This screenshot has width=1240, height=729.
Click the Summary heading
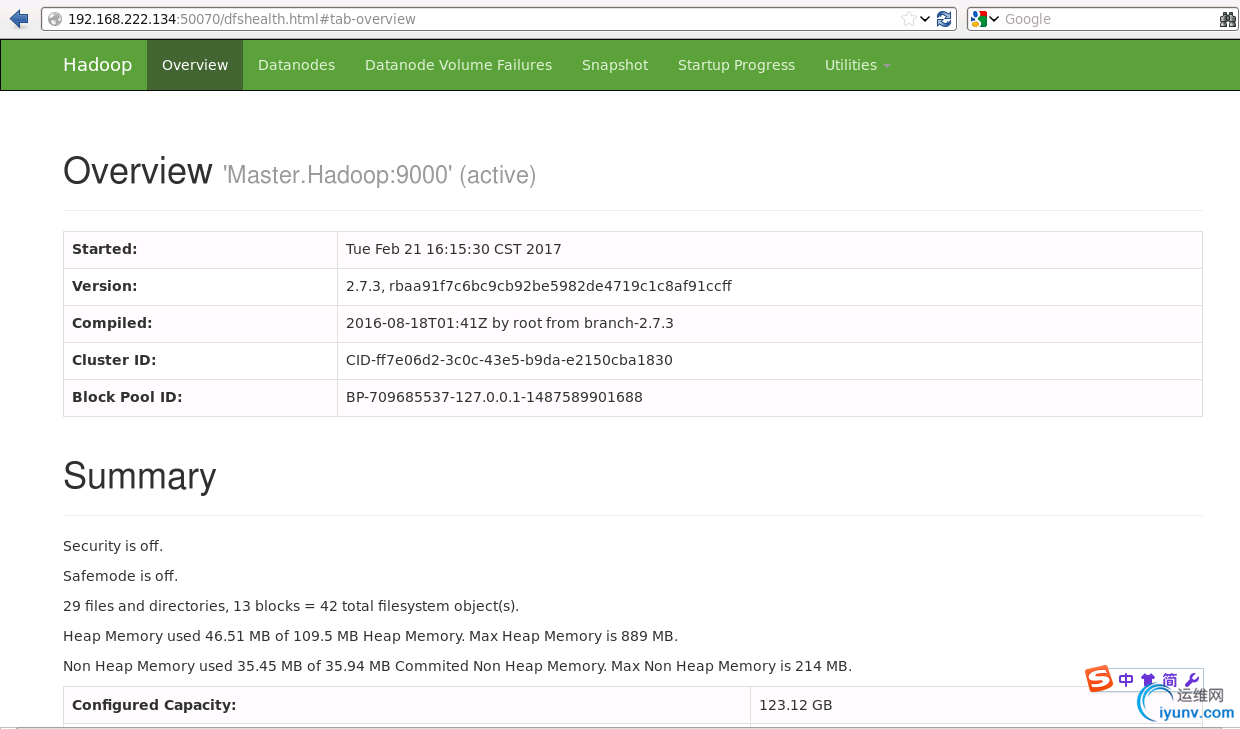pos(140,477)
